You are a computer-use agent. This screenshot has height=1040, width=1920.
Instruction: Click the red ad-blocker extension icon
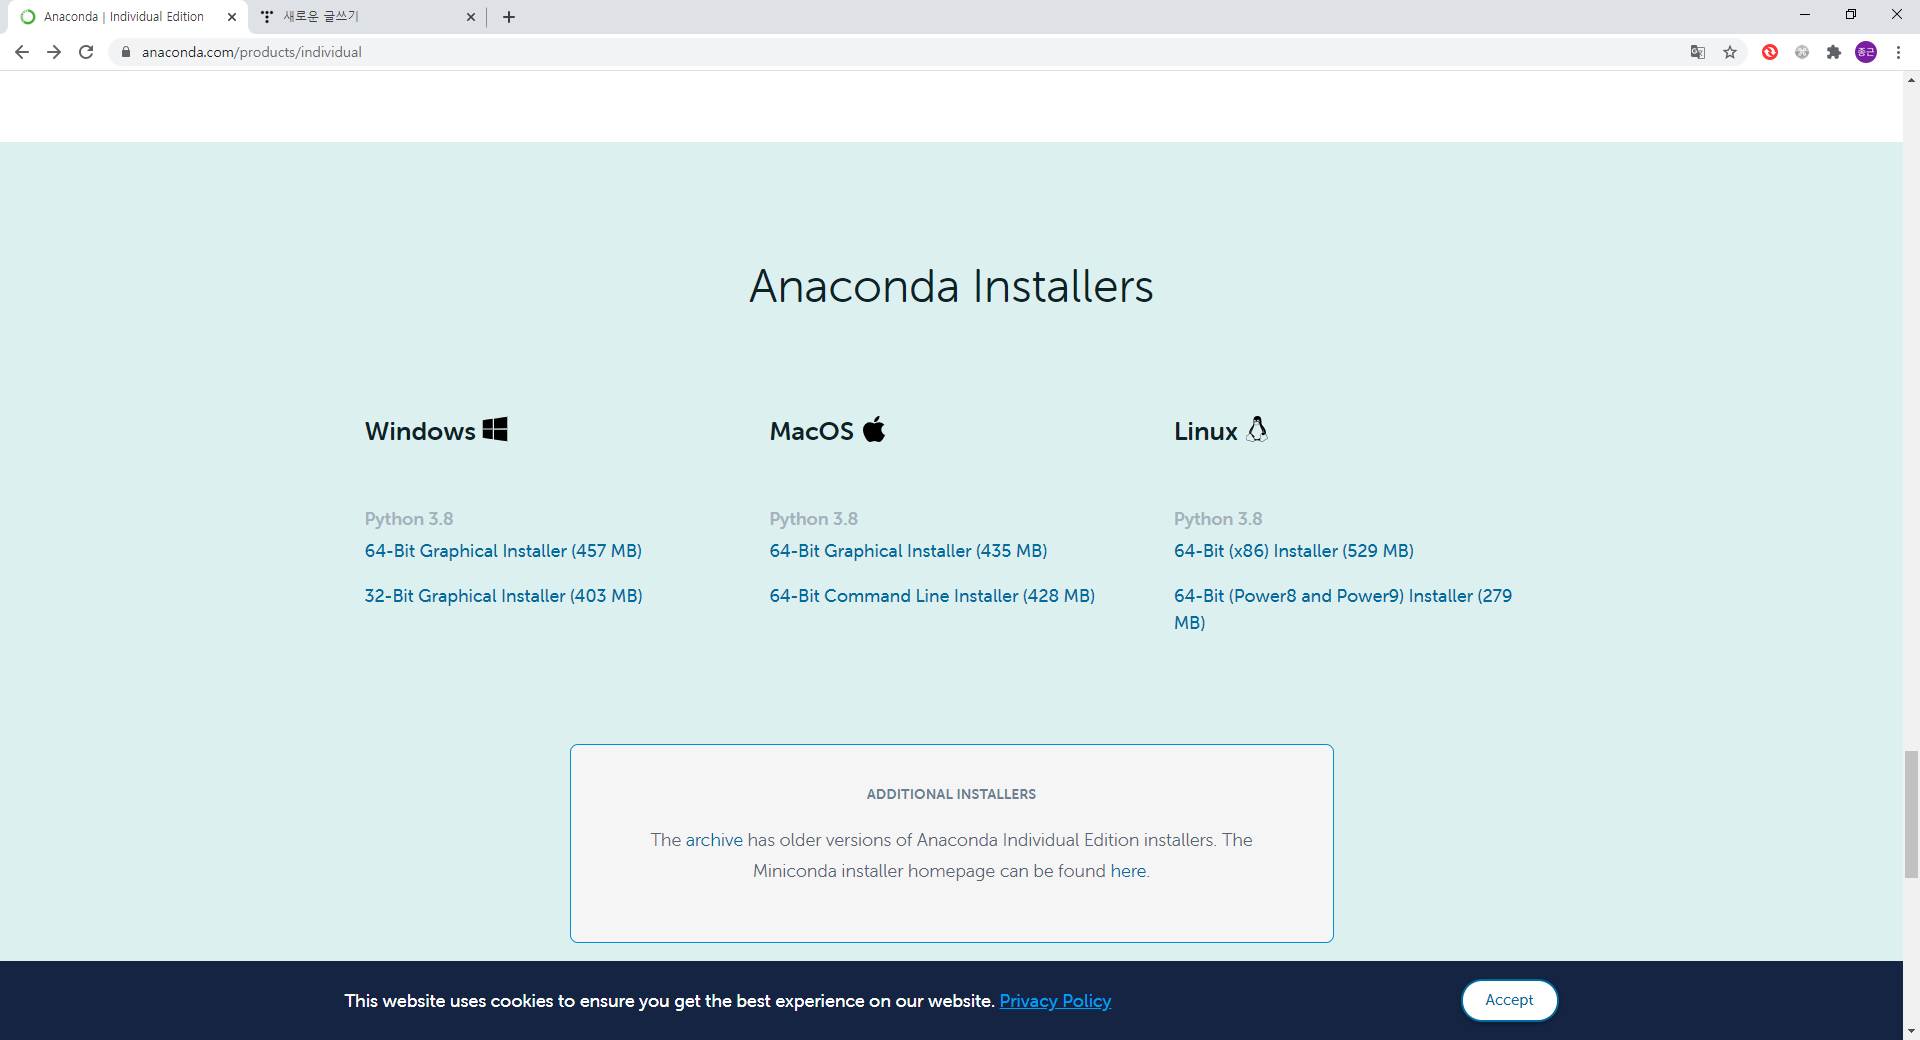click(1770, 52)
